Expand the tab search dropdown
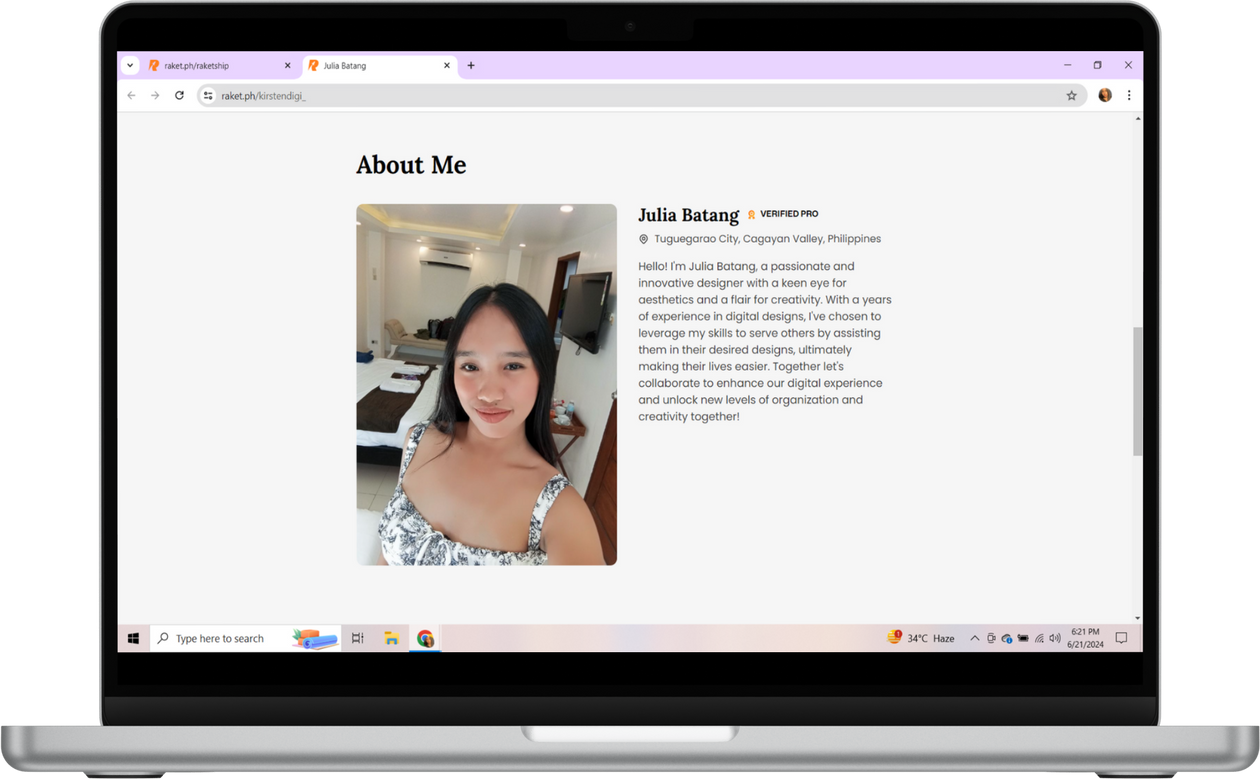1260x779 pixels. [x=130, y=66]
